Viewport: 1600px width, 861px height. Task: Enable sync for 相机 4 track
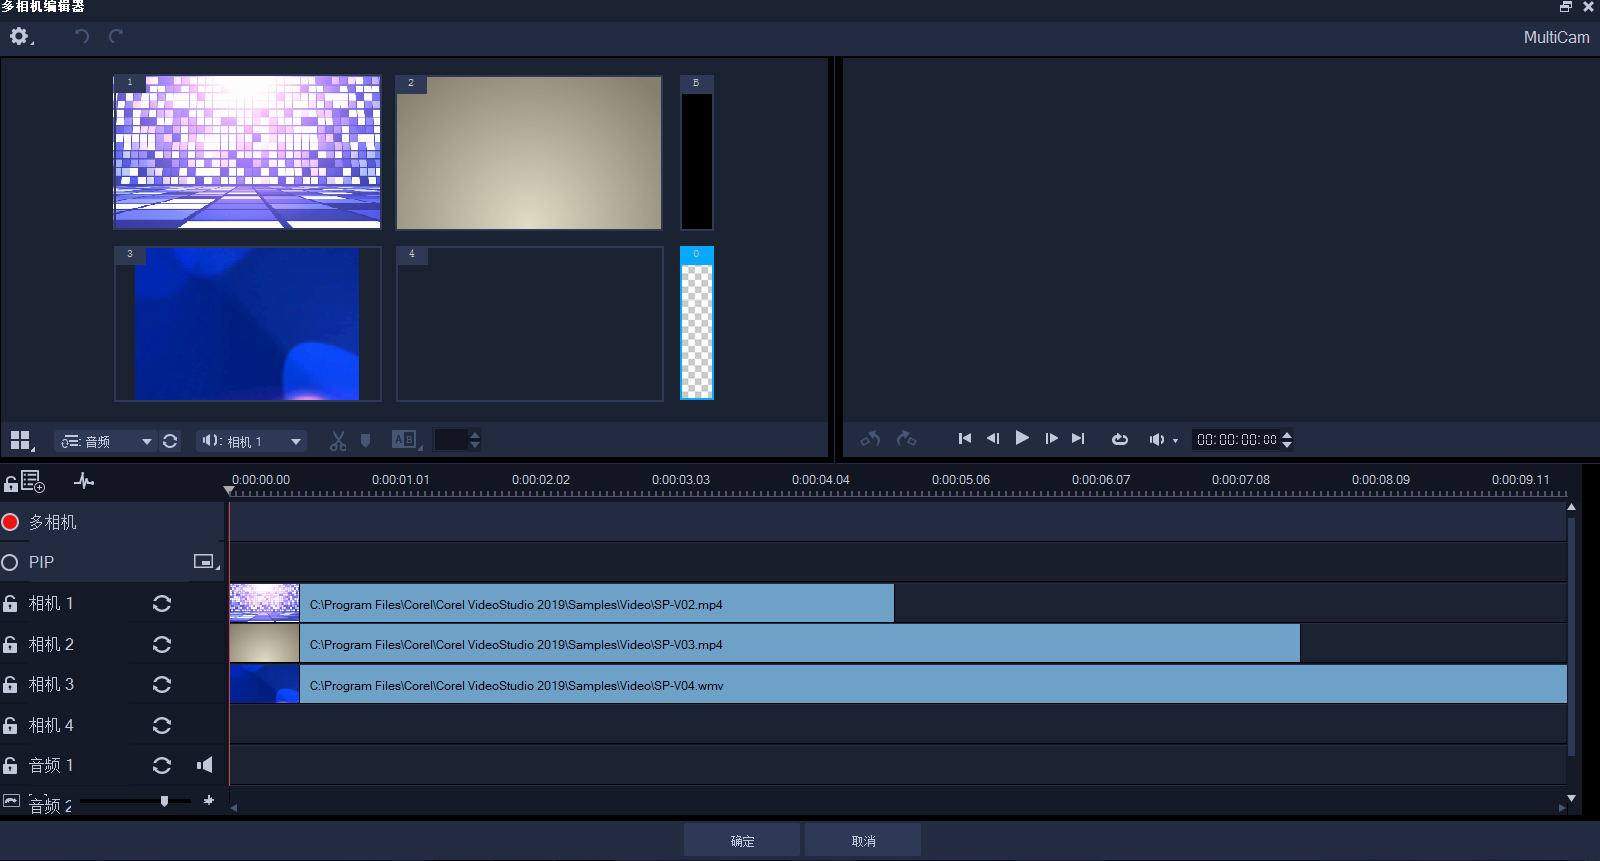162,726
